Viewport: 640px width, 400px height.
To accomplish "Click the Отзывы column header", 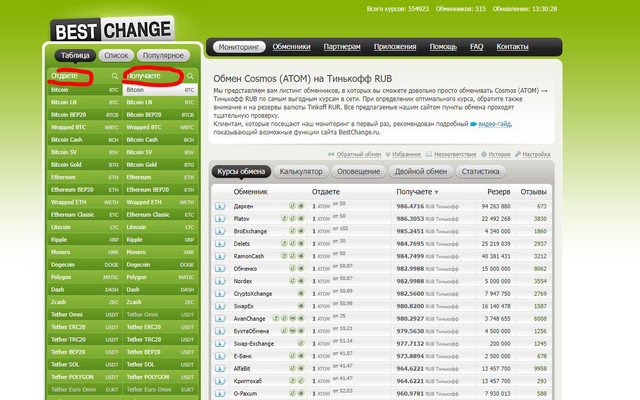I will point(533,192).
